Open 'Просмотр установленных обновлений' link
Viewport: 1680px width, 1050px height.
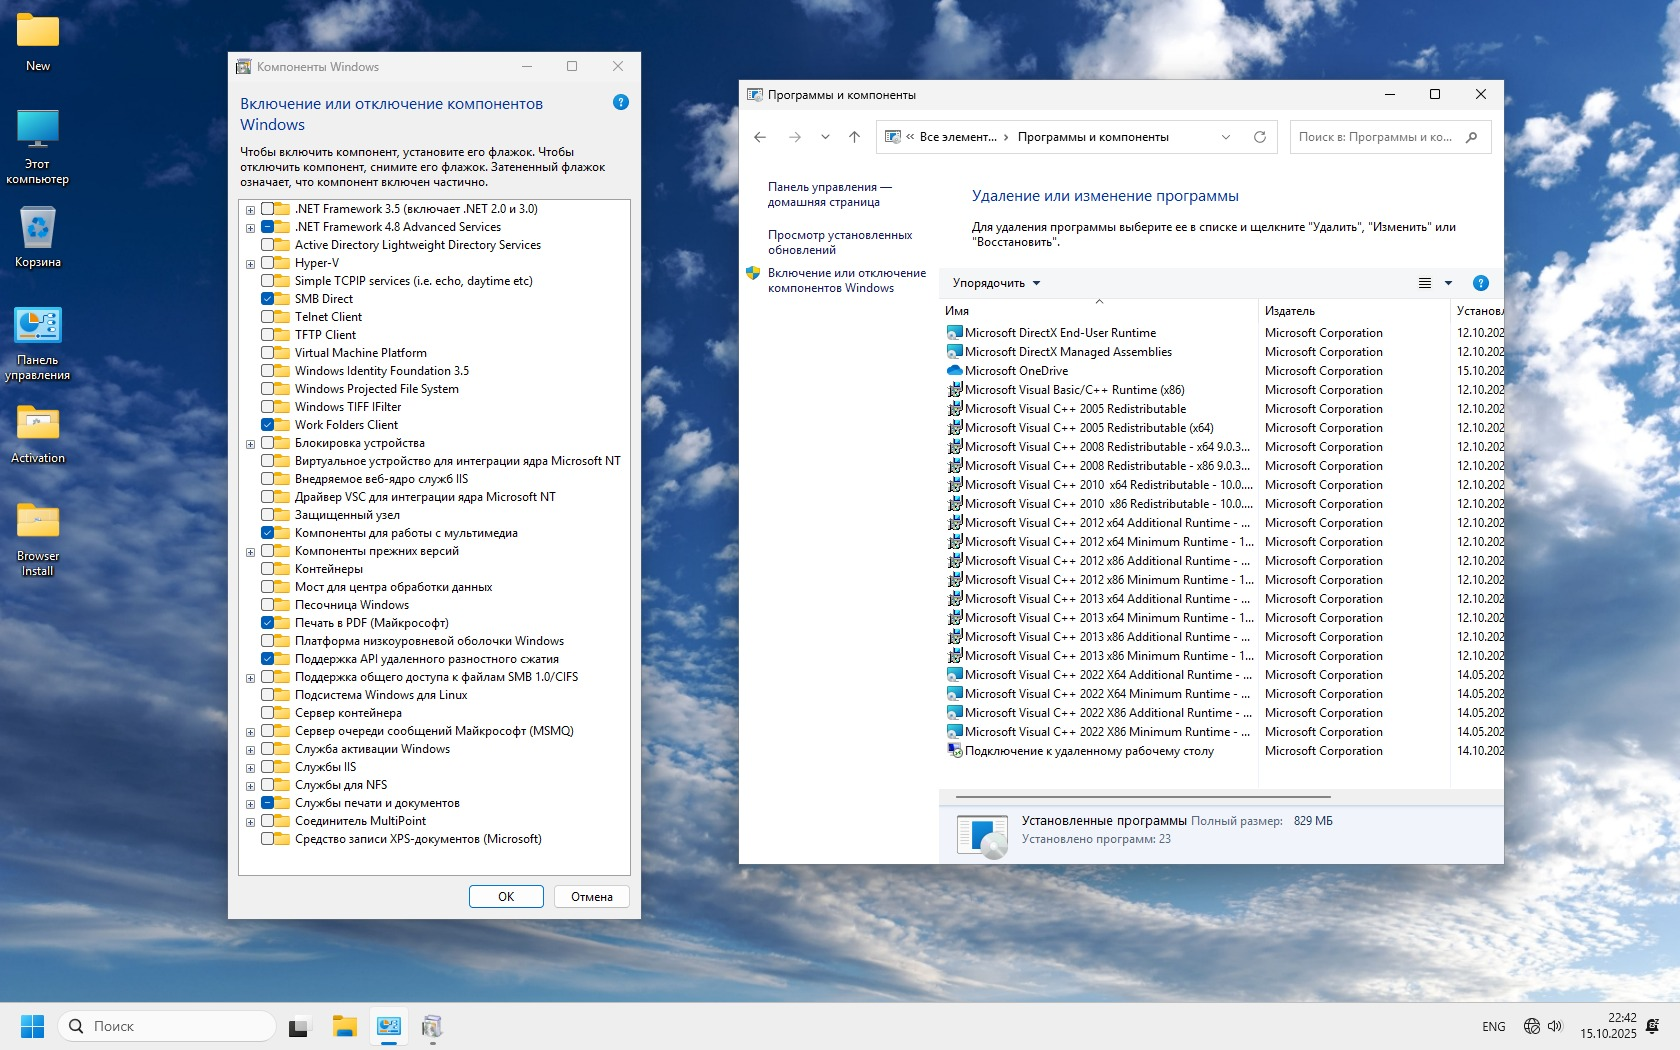[x=840, y=242]
